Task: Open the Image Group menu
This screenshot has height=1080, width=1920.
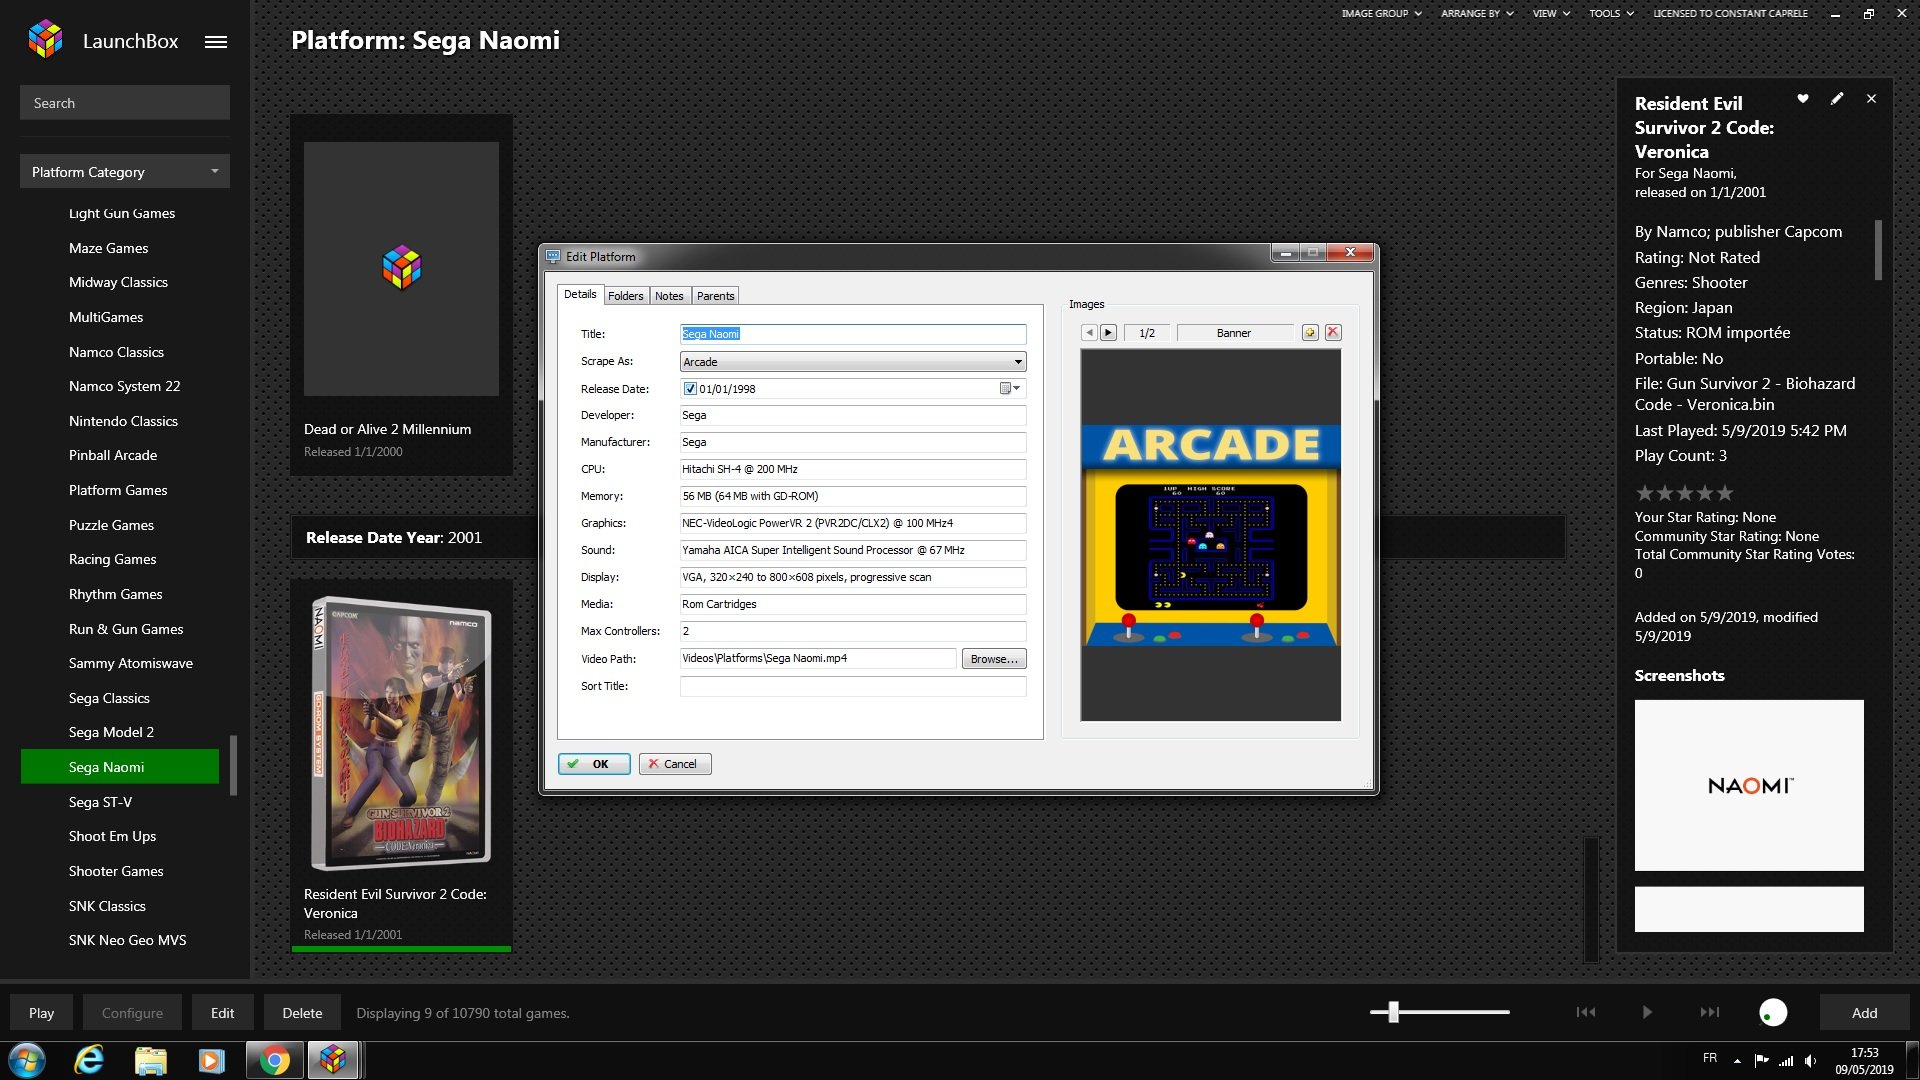Action: pyautogui.click(x=1381, y=14)
